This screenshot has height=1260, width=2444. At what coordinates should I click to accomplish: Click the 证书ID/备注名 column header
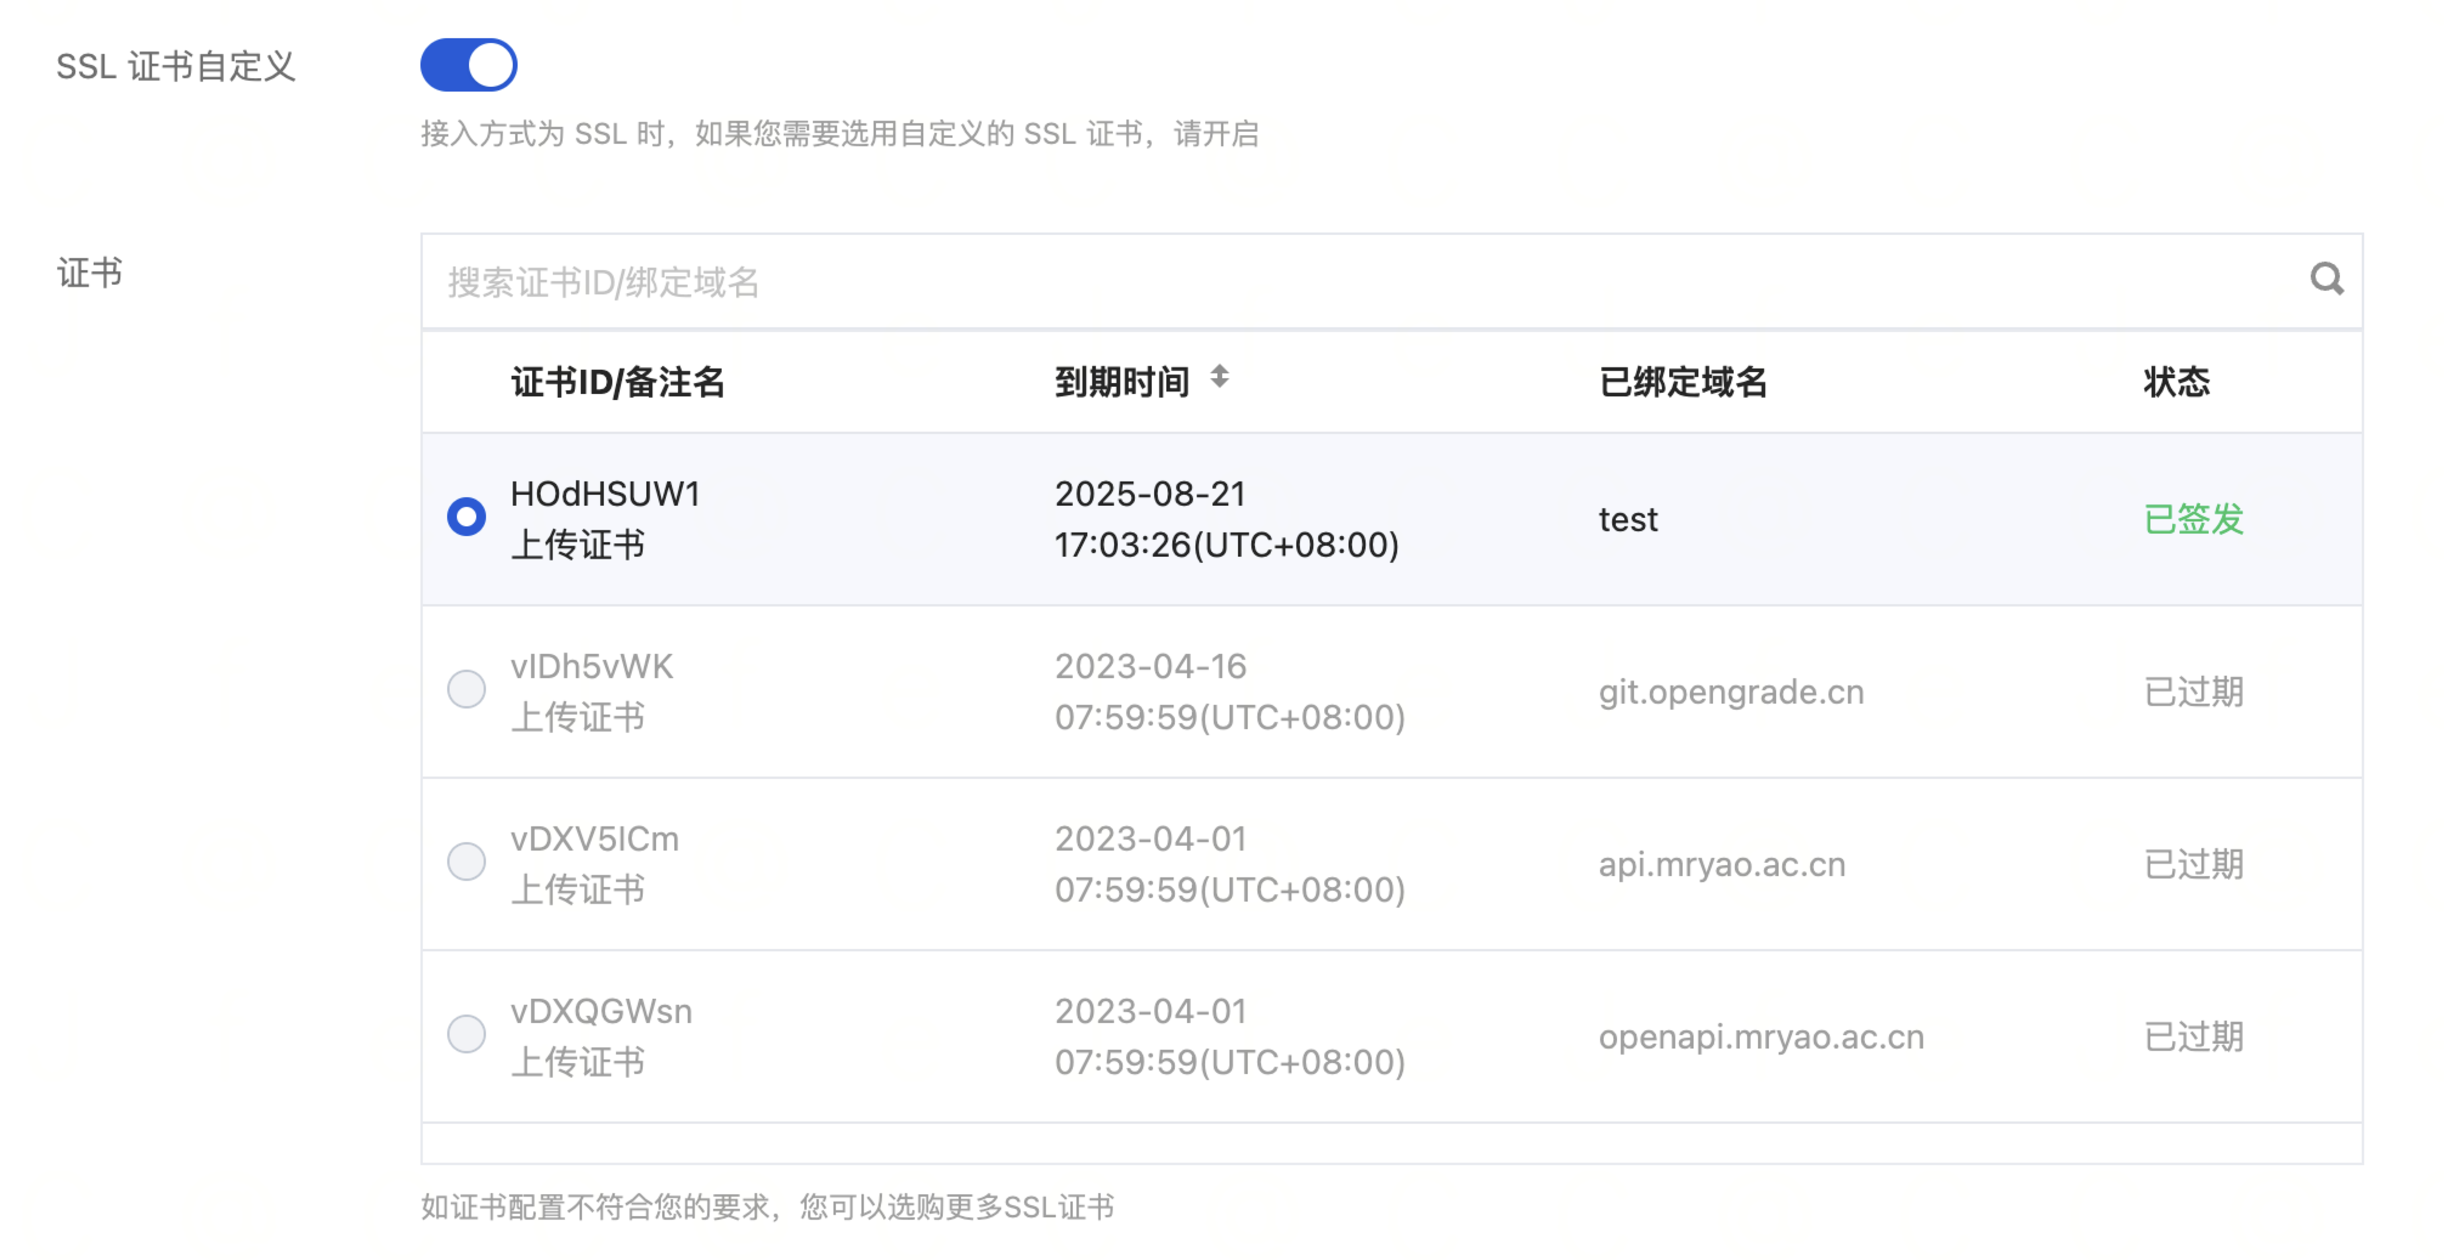pyautogui.click(x=617, y=382)
